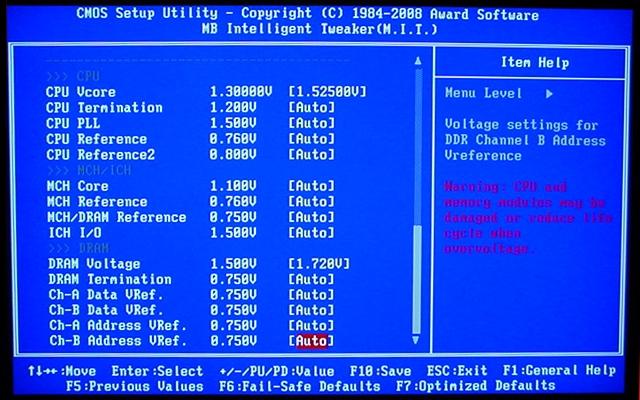
Task: Open CPU PLL [Auto] value
Action: (311, 123)
